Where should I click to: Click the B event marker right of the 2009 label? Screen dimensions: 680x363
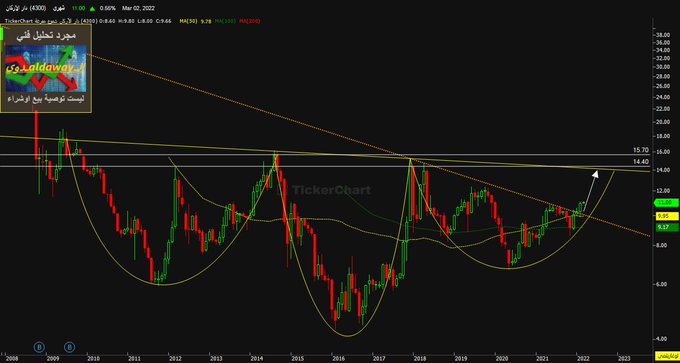[x=69, y=347]
